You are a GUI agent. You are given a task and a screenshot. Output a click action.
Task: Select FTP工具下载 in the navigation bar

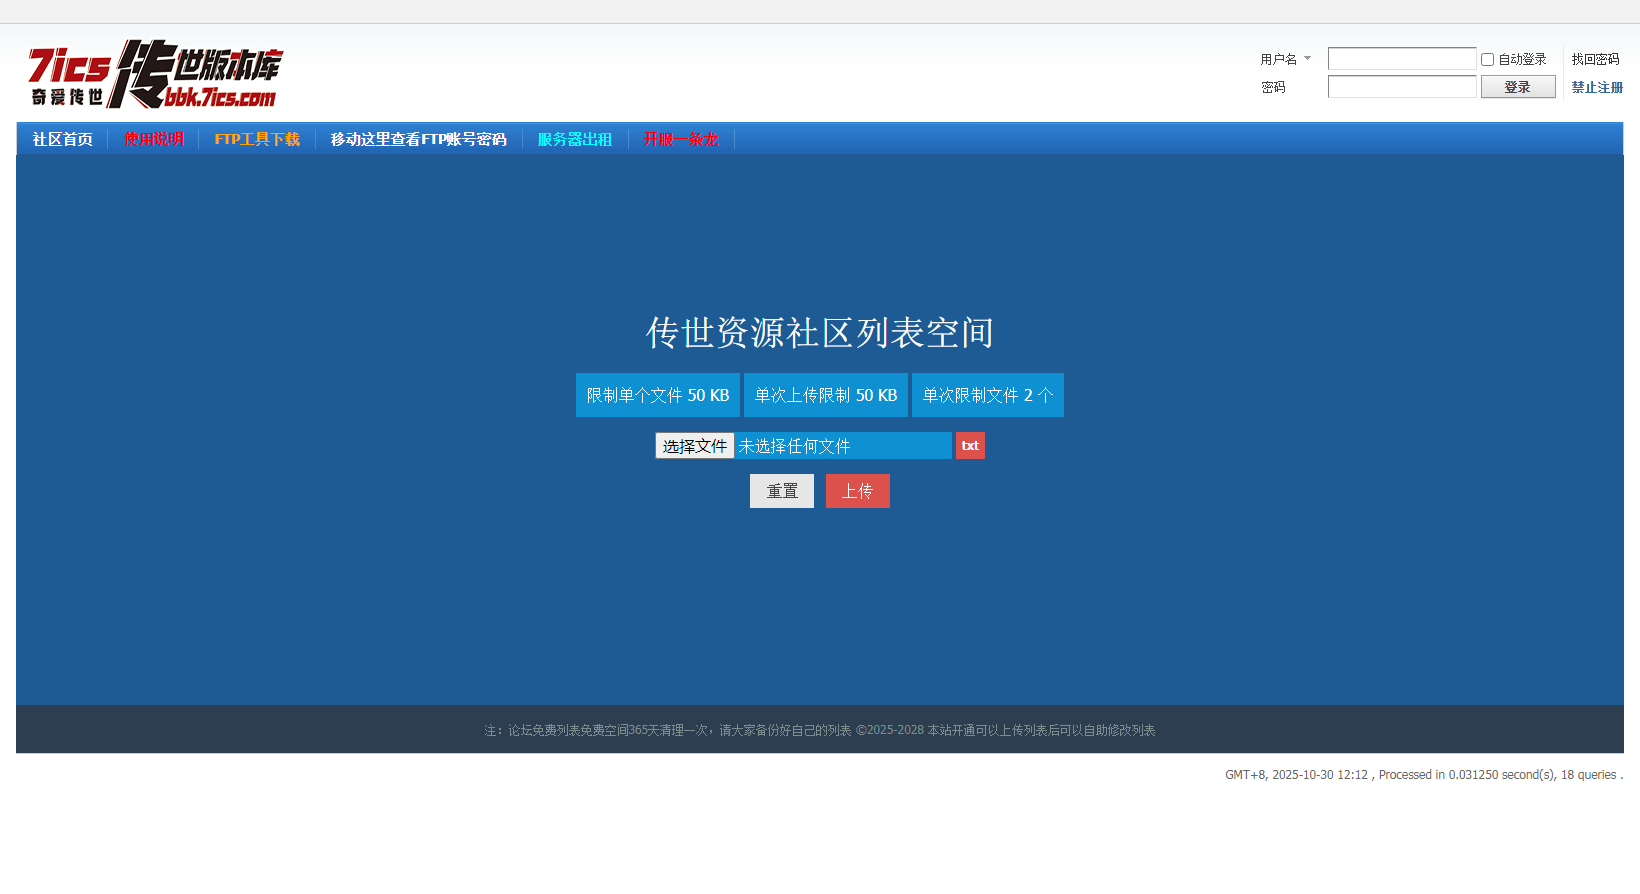257,139
